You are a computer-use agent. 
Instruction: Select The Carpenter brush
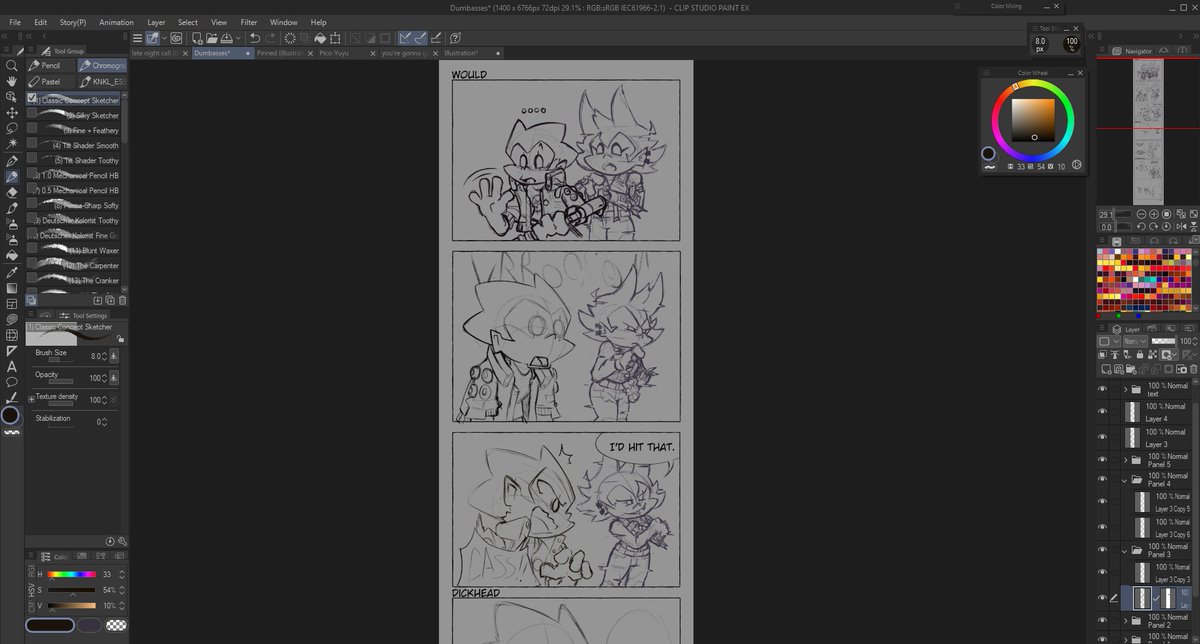pyautogui.click(x=72, y=265)
